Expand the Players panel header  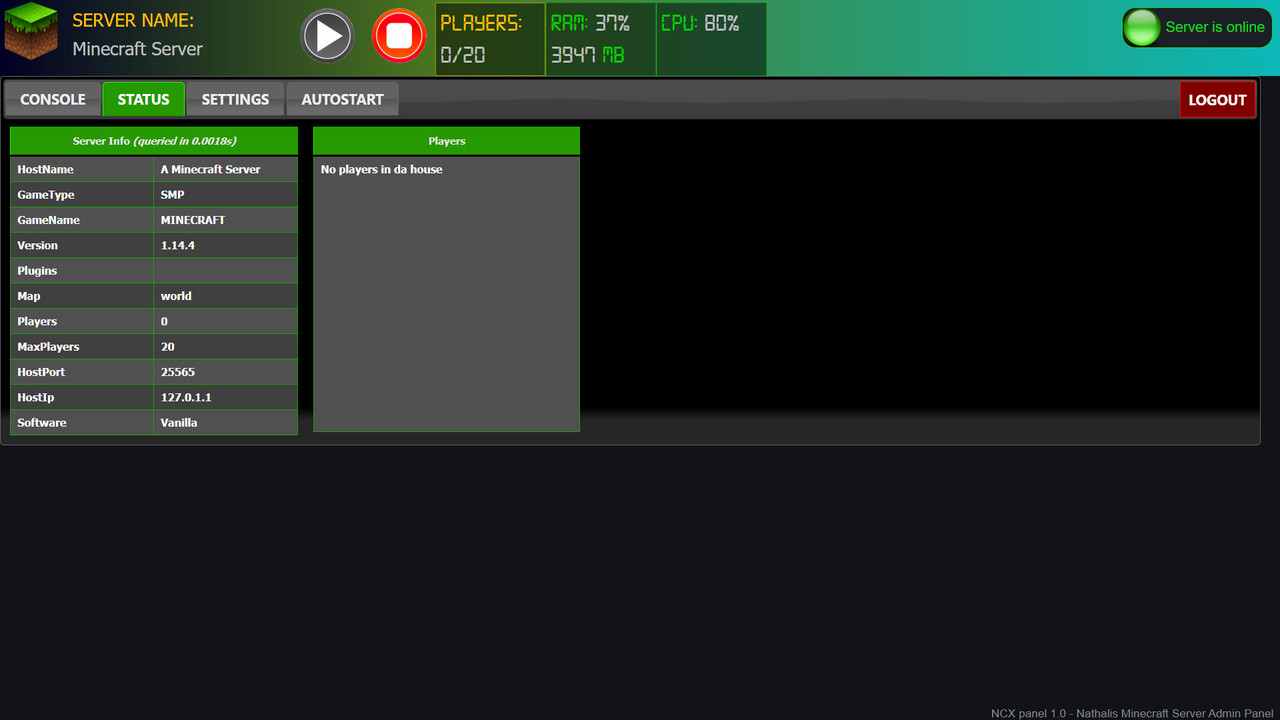446,140
